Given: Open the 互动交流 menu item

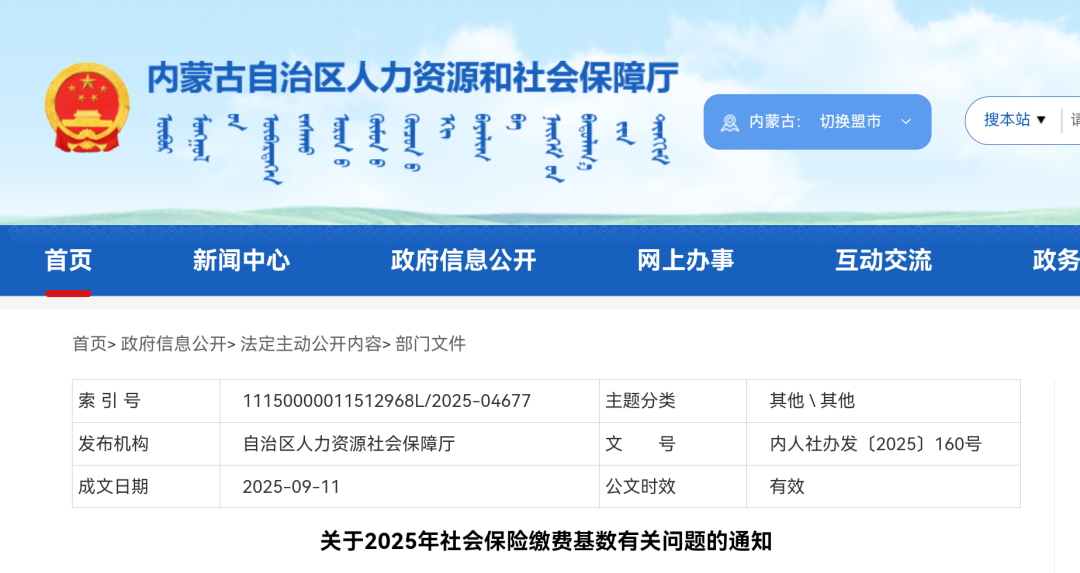Looking at the screenshot, I should [883, 260].
